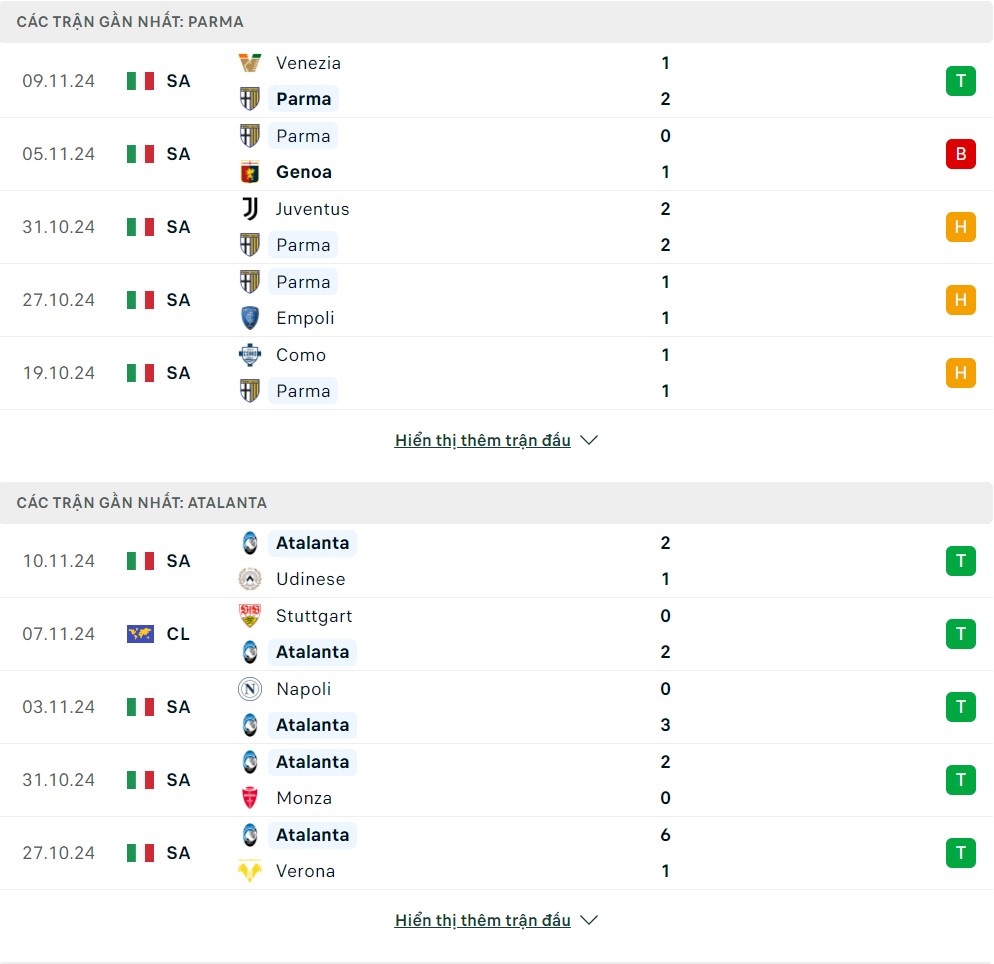Click the Udinese team crest icon

pyautogui.click(x=250, y=579)
